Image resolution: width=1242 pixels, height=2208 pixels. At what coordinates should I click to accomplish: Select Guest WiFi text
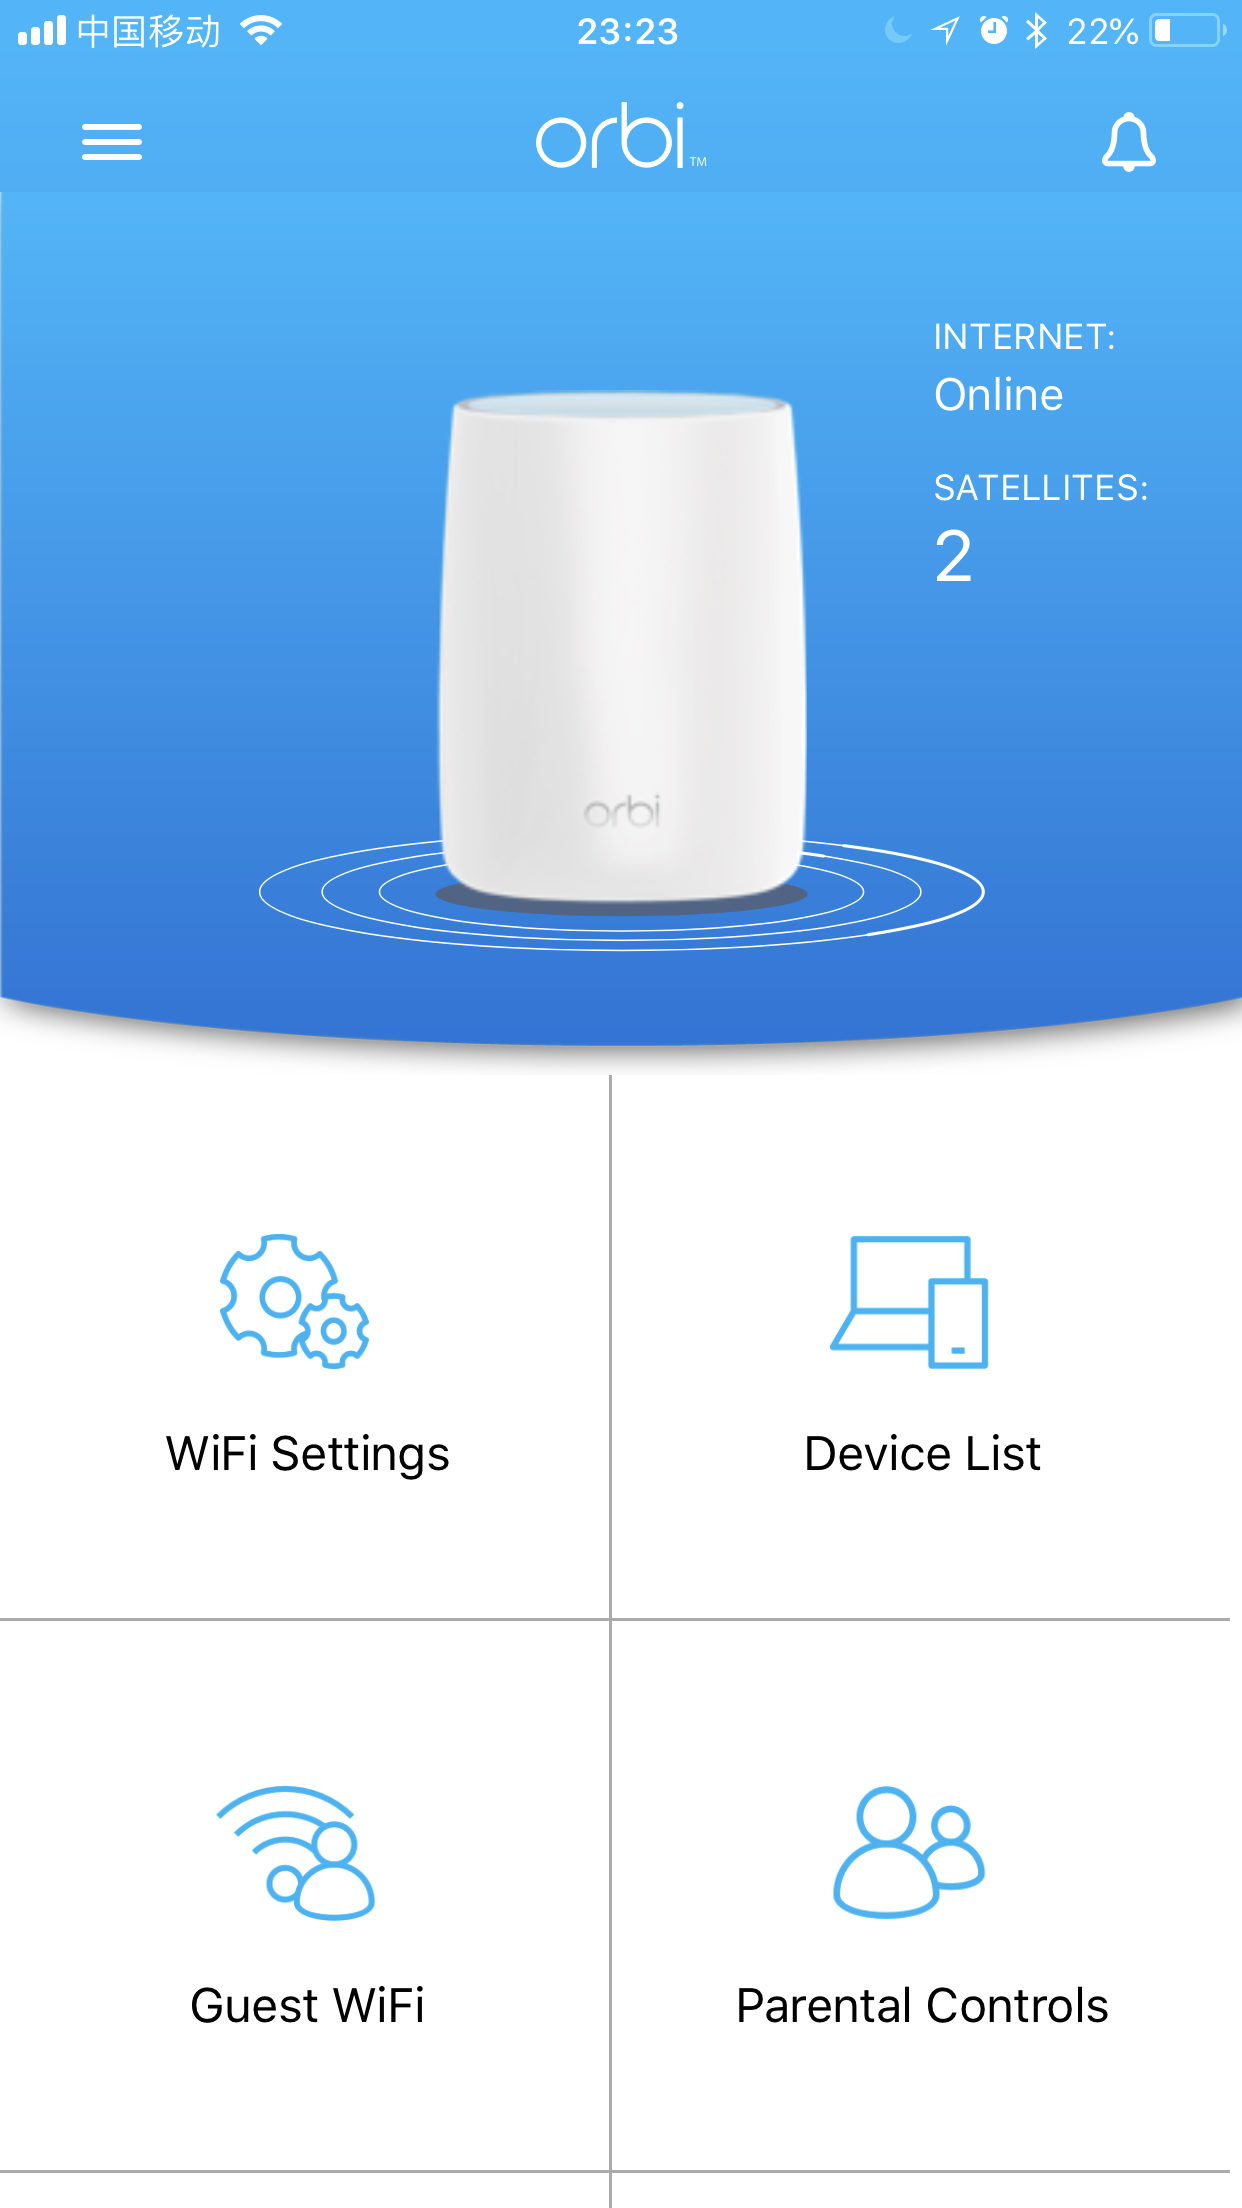point(308,2006)
